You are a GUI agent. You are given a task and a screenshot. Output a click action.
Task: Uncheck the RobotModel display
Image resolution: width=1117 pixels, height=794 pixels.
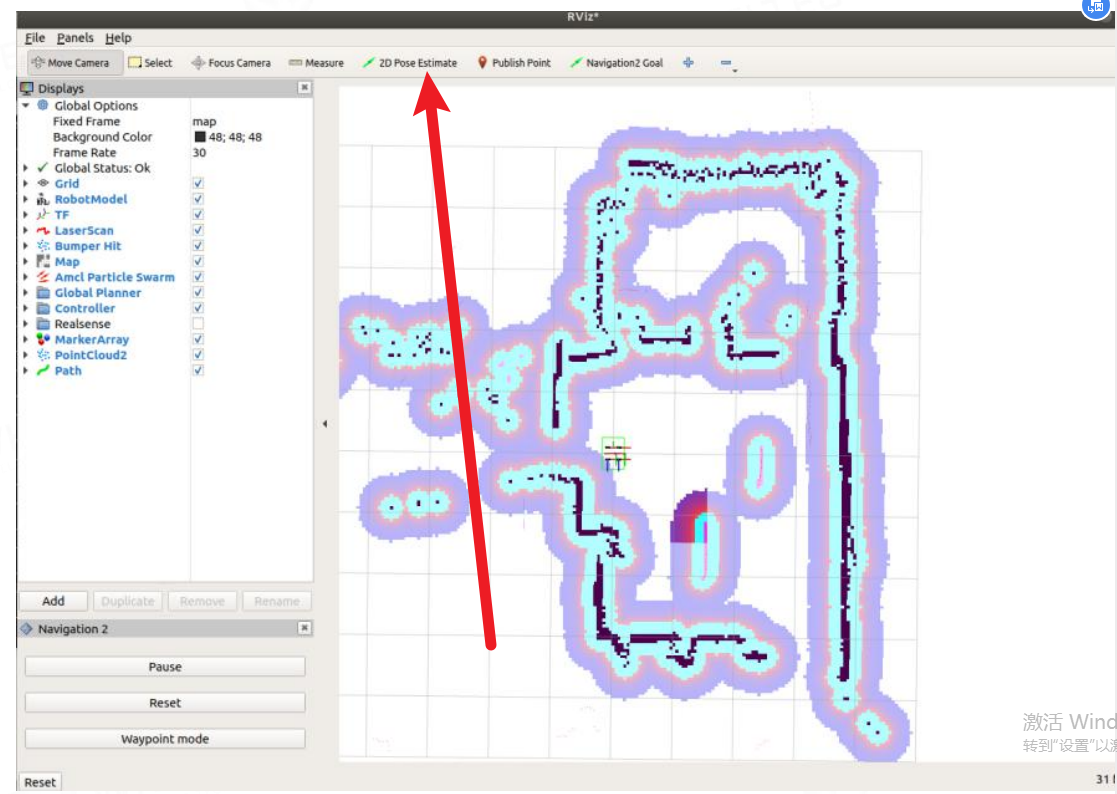coord(198,199)
